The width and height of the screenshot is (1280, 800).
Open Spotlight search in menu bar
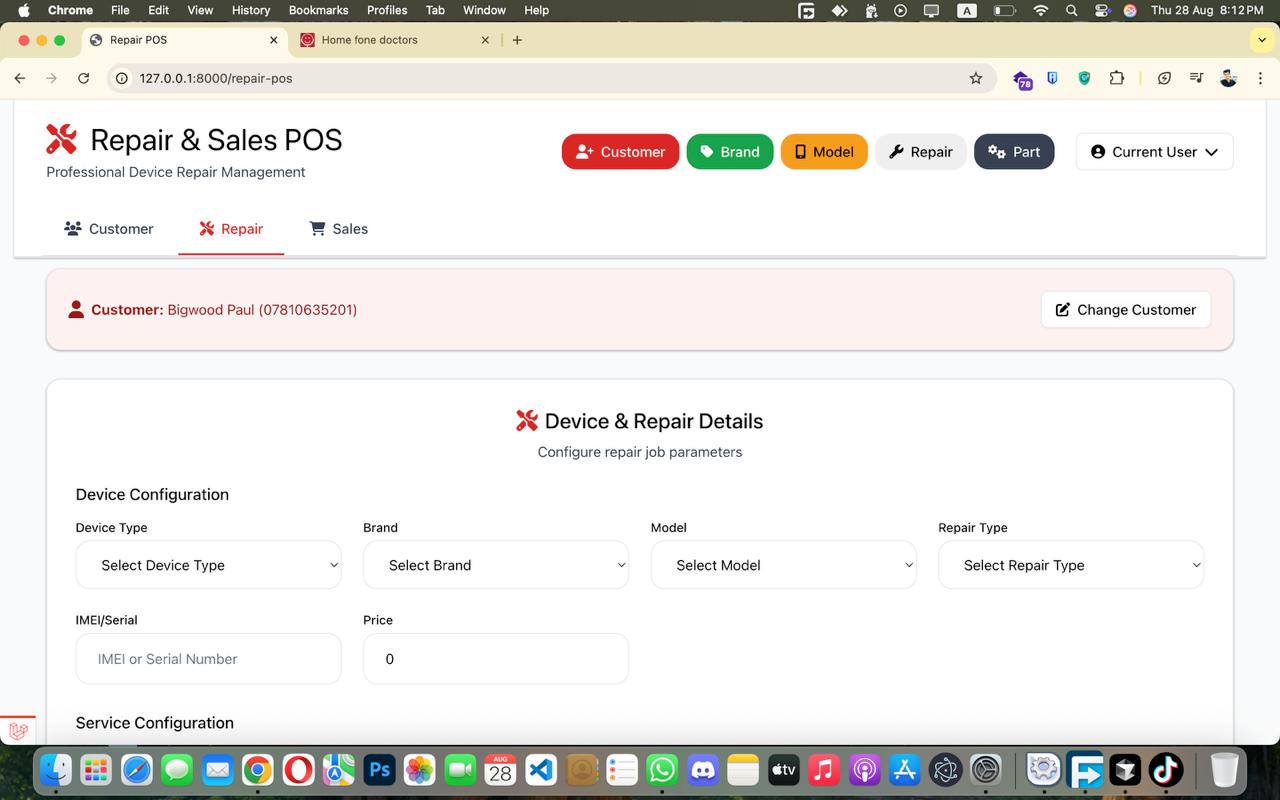[x=1072, y=10]
